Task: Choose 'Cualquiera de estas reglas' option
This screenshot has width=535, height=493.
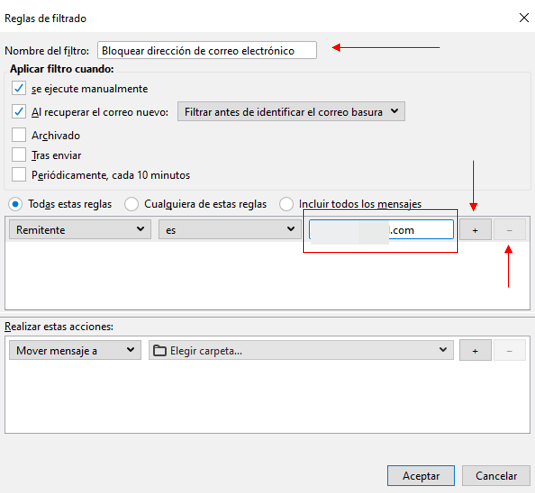Action: 131,204
